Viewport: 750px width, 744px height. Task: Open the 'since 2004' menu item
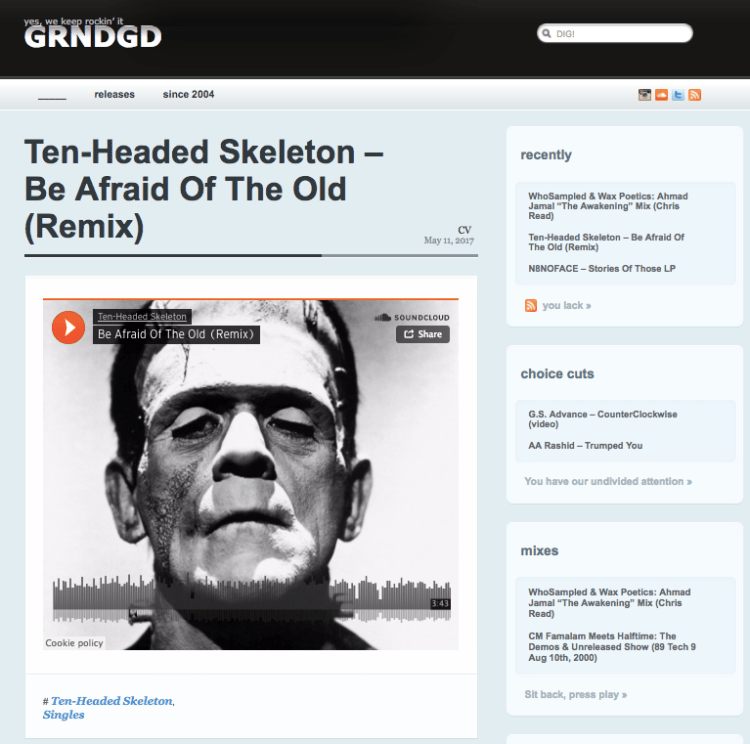pyautogui.click(x=188, y=94)
